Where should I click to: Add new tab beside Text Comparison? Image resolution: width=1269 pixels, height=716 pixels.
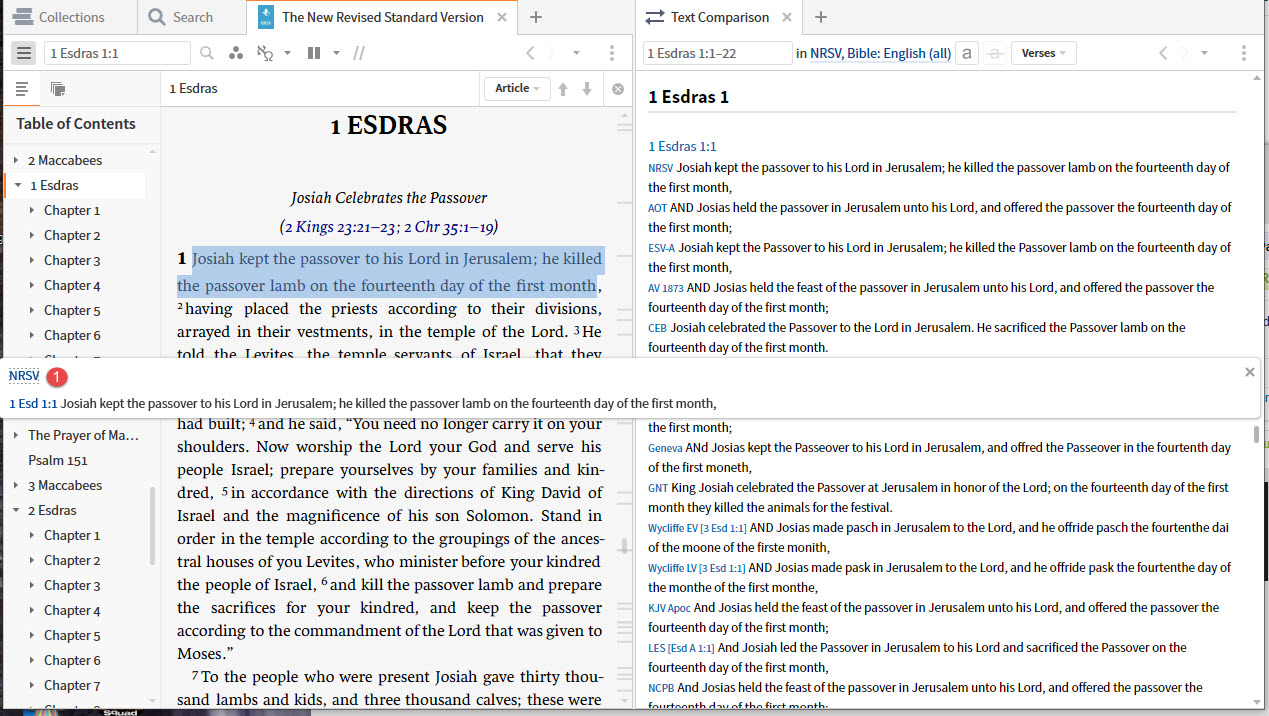pyautogui.click(x=821, y=17)
